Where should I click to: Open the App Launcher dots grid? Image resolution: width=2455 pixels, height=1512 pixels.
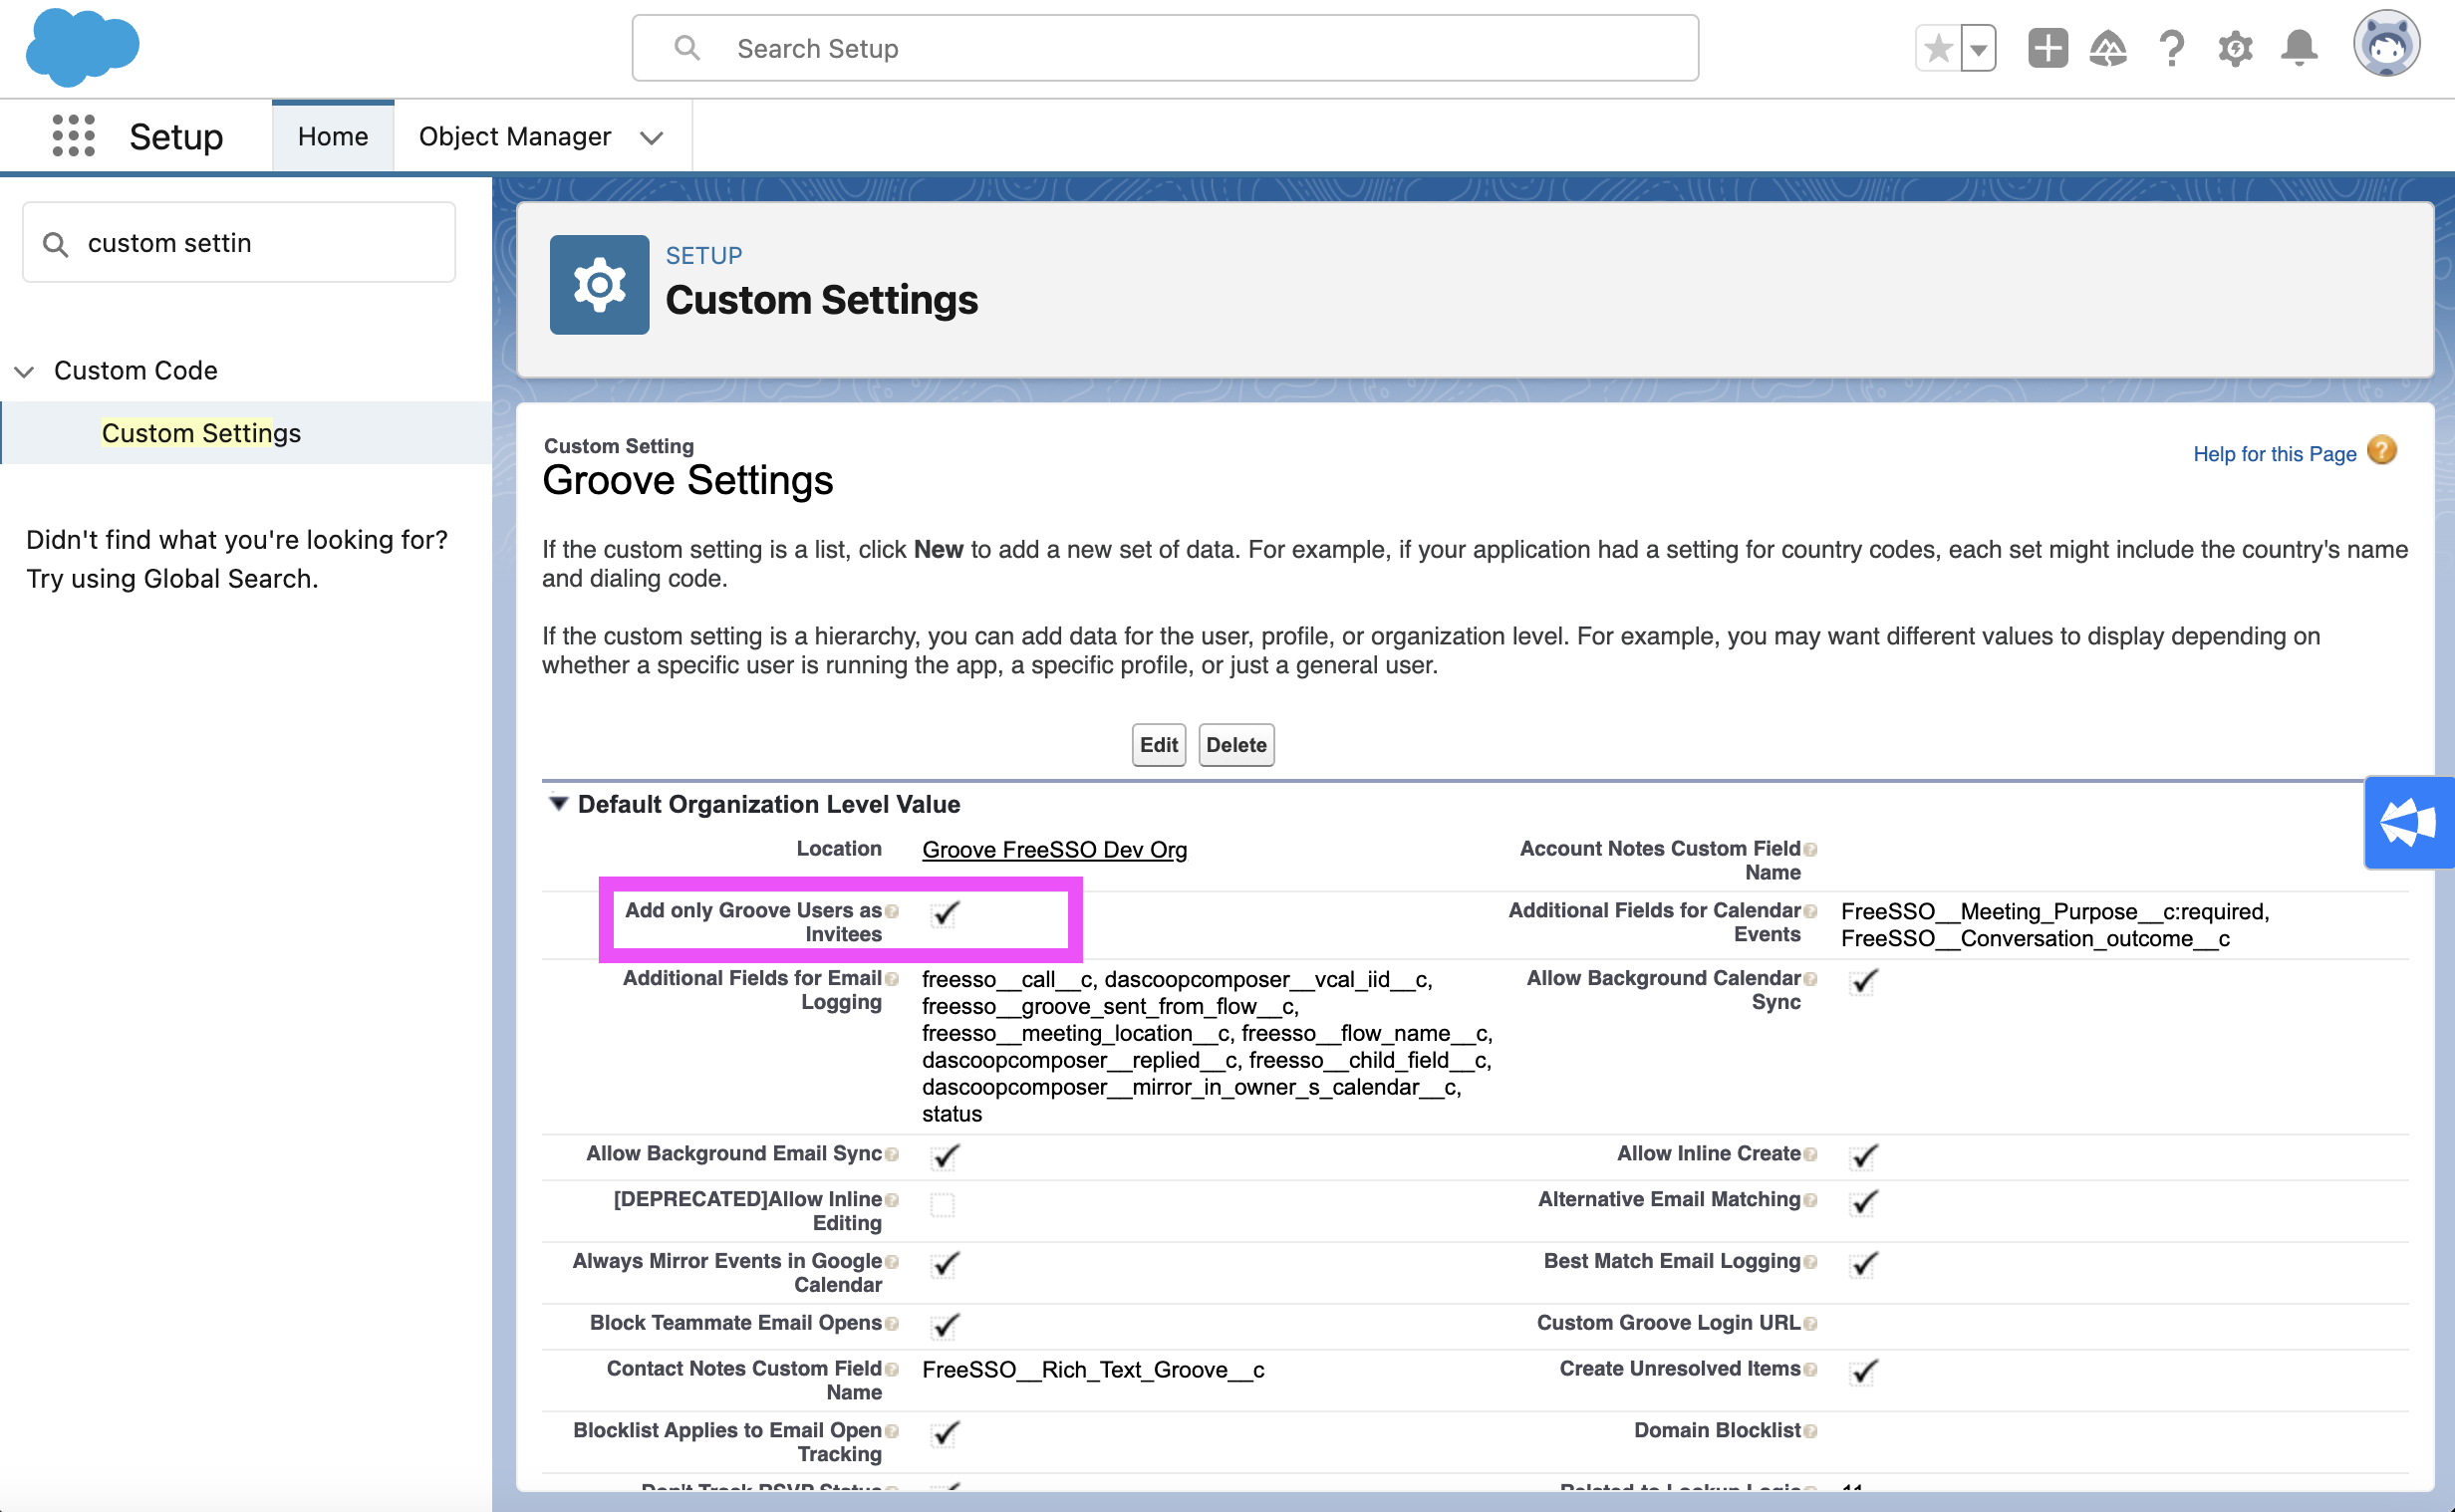pos(73,135)
